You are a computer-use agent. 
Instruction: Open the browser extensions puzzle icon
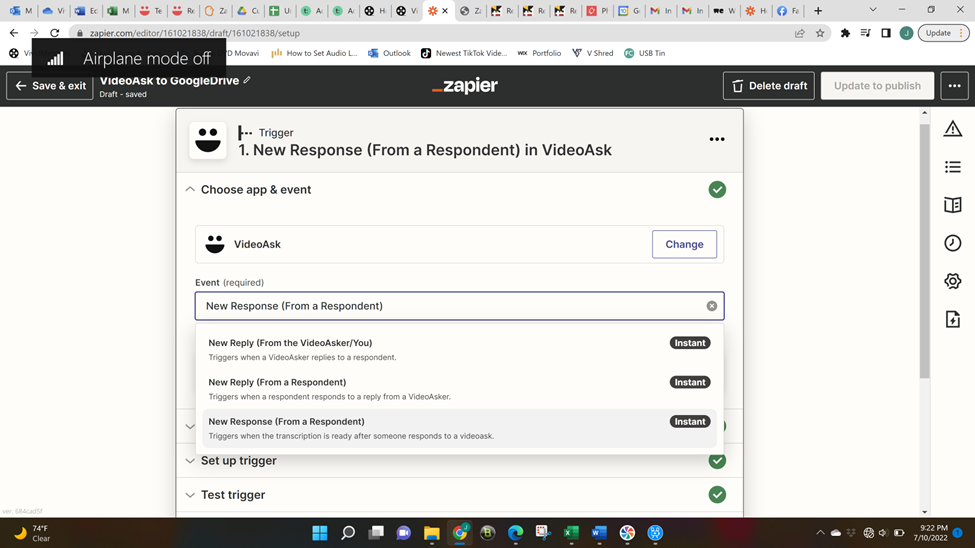coord(845,33)
